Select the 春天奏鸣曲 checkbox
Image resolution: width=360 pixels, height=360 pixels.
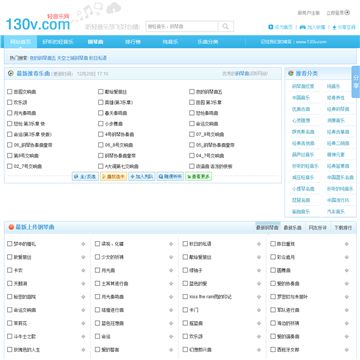point(101,113)
